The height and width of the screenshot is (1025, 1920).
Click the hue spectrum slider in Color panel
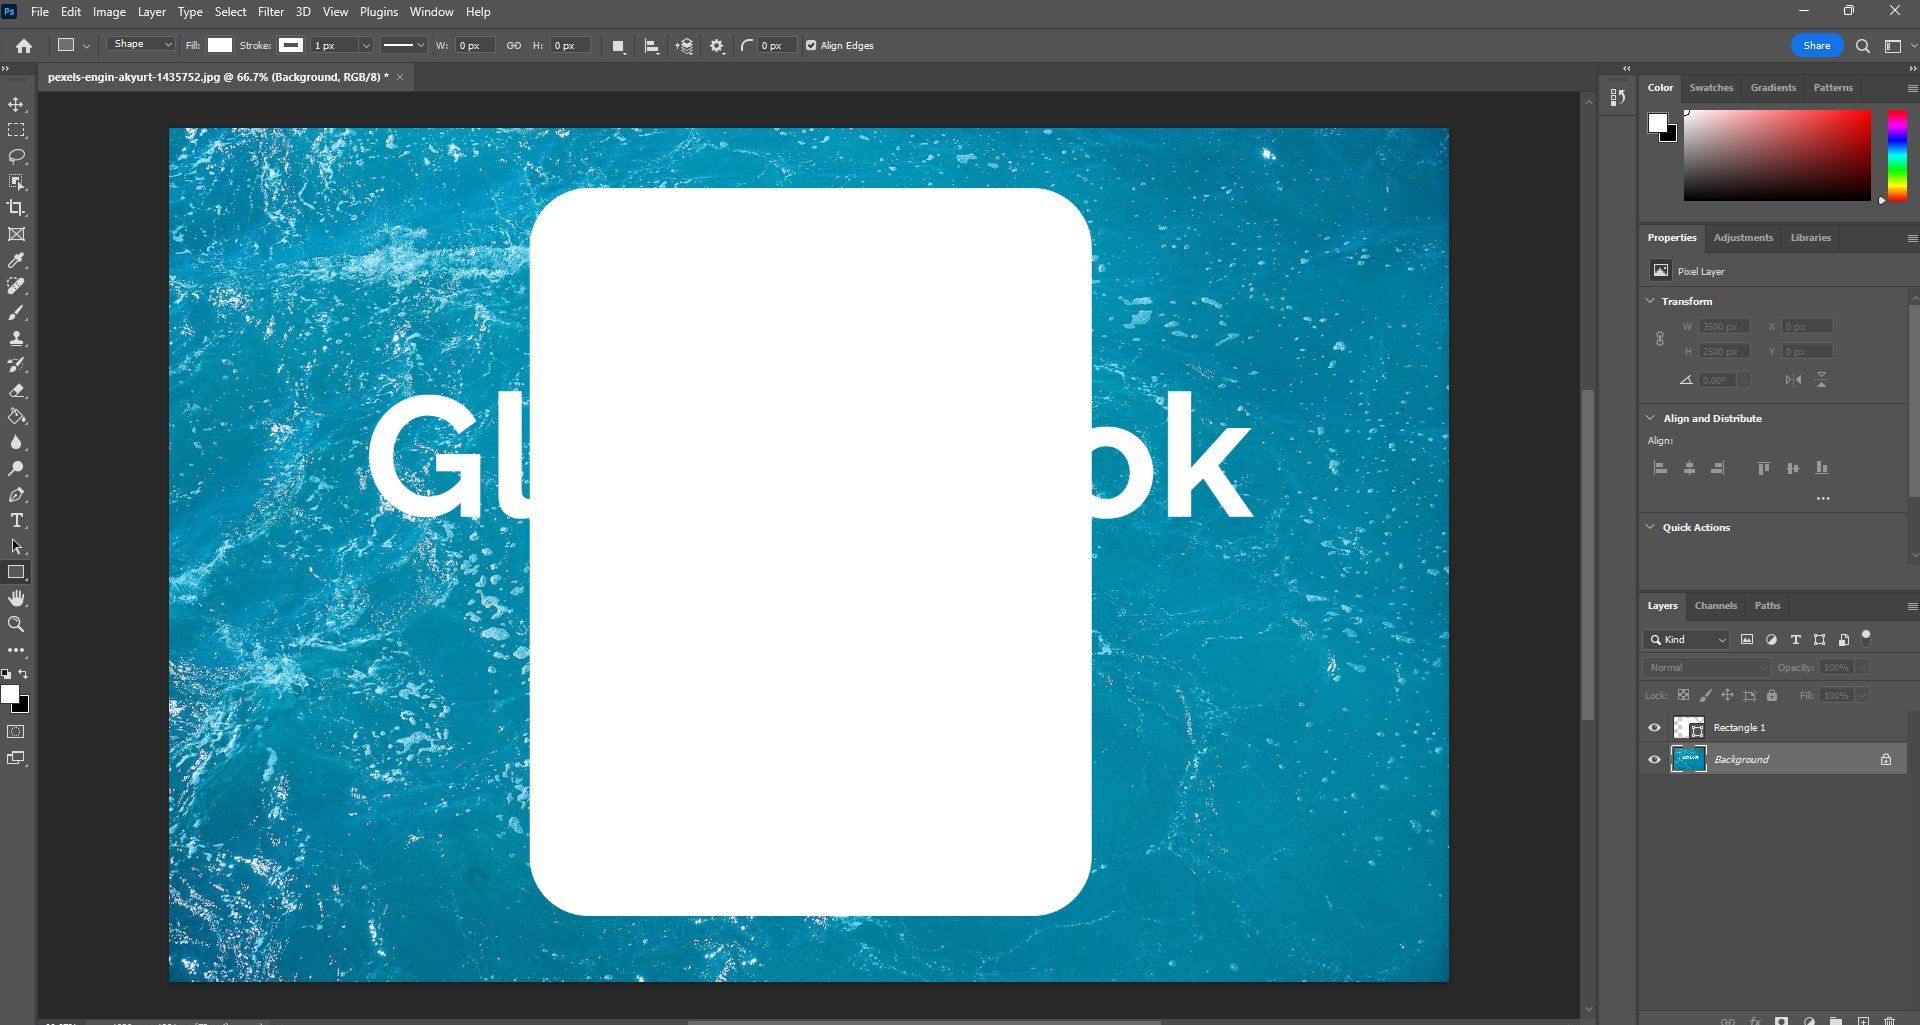pos(1897,155)
